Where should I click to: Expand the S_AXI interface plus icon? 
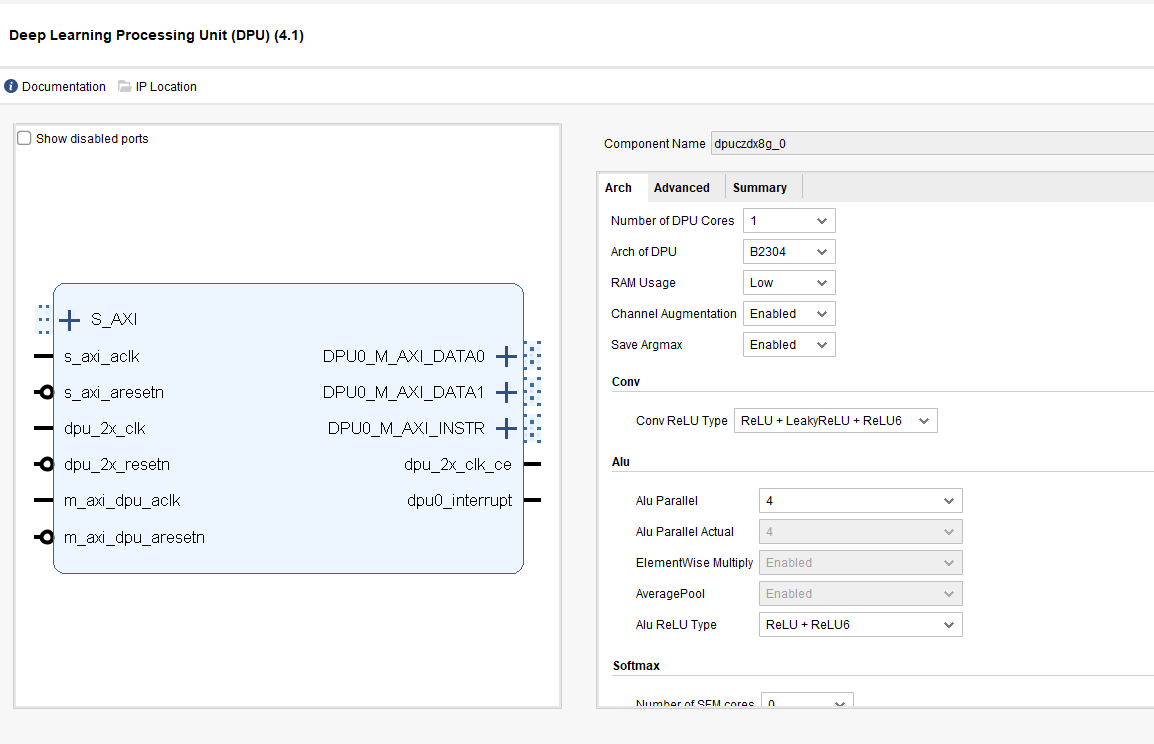69,320
